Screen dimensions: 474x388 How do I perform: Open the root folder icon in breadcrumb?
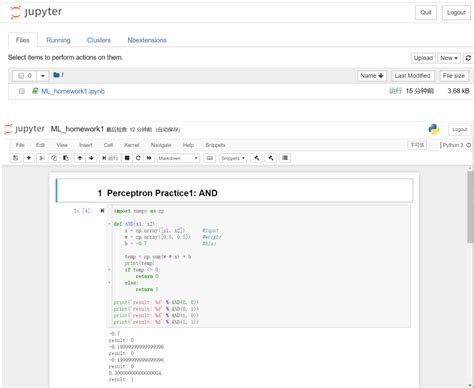coord(56,75)
